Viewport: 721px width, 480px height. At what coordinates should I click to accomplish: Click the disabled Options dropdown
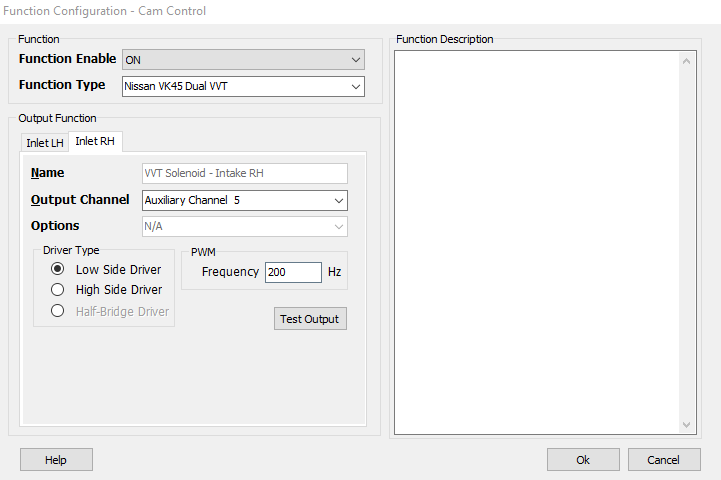click(x=244, y=226)
